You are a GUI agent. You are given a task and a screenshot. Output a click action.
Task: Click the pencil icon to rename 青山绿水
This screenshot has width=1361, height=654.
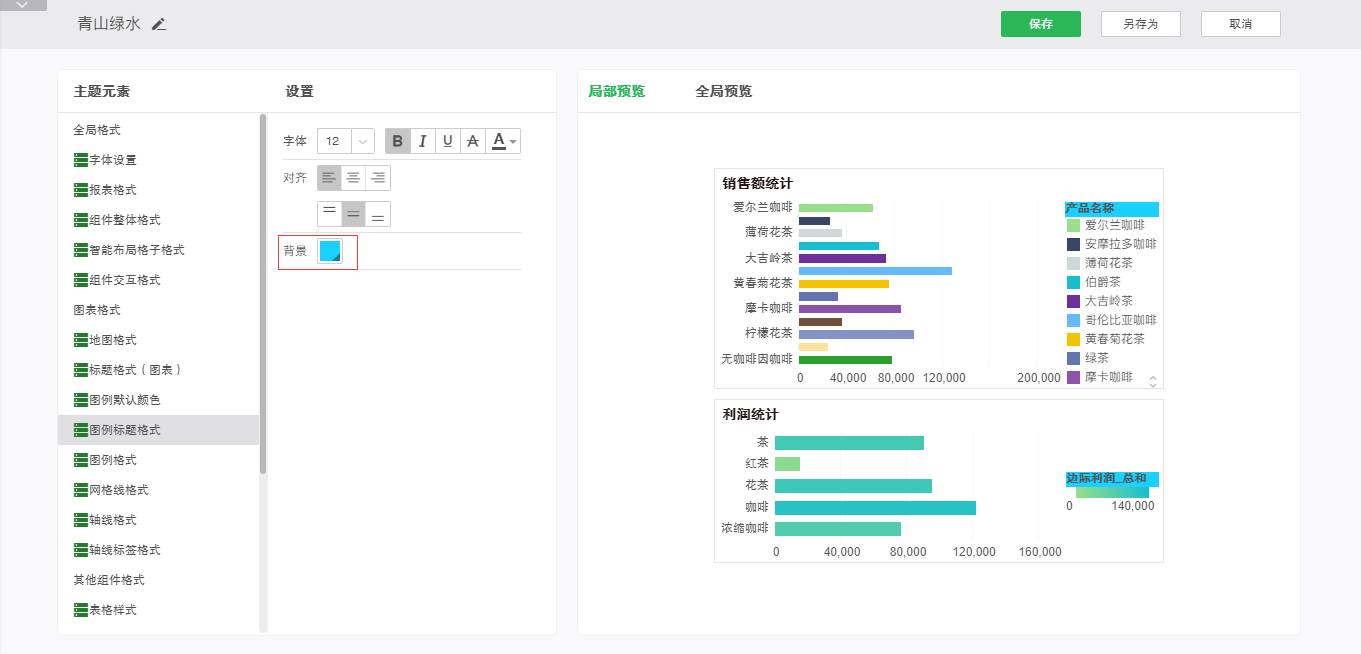(x=159, y=24)
